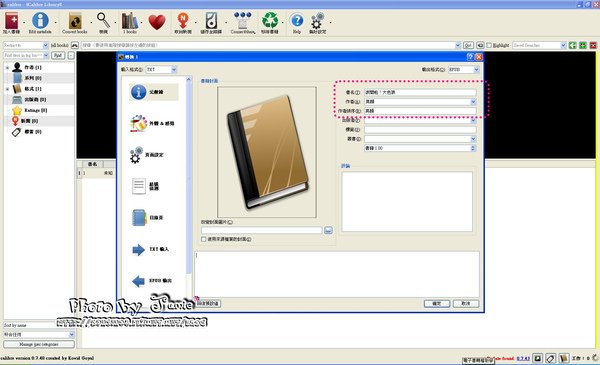600x365 pixels.
Task: Open Edit metadata blue info icon
Action: coord(40,21)
